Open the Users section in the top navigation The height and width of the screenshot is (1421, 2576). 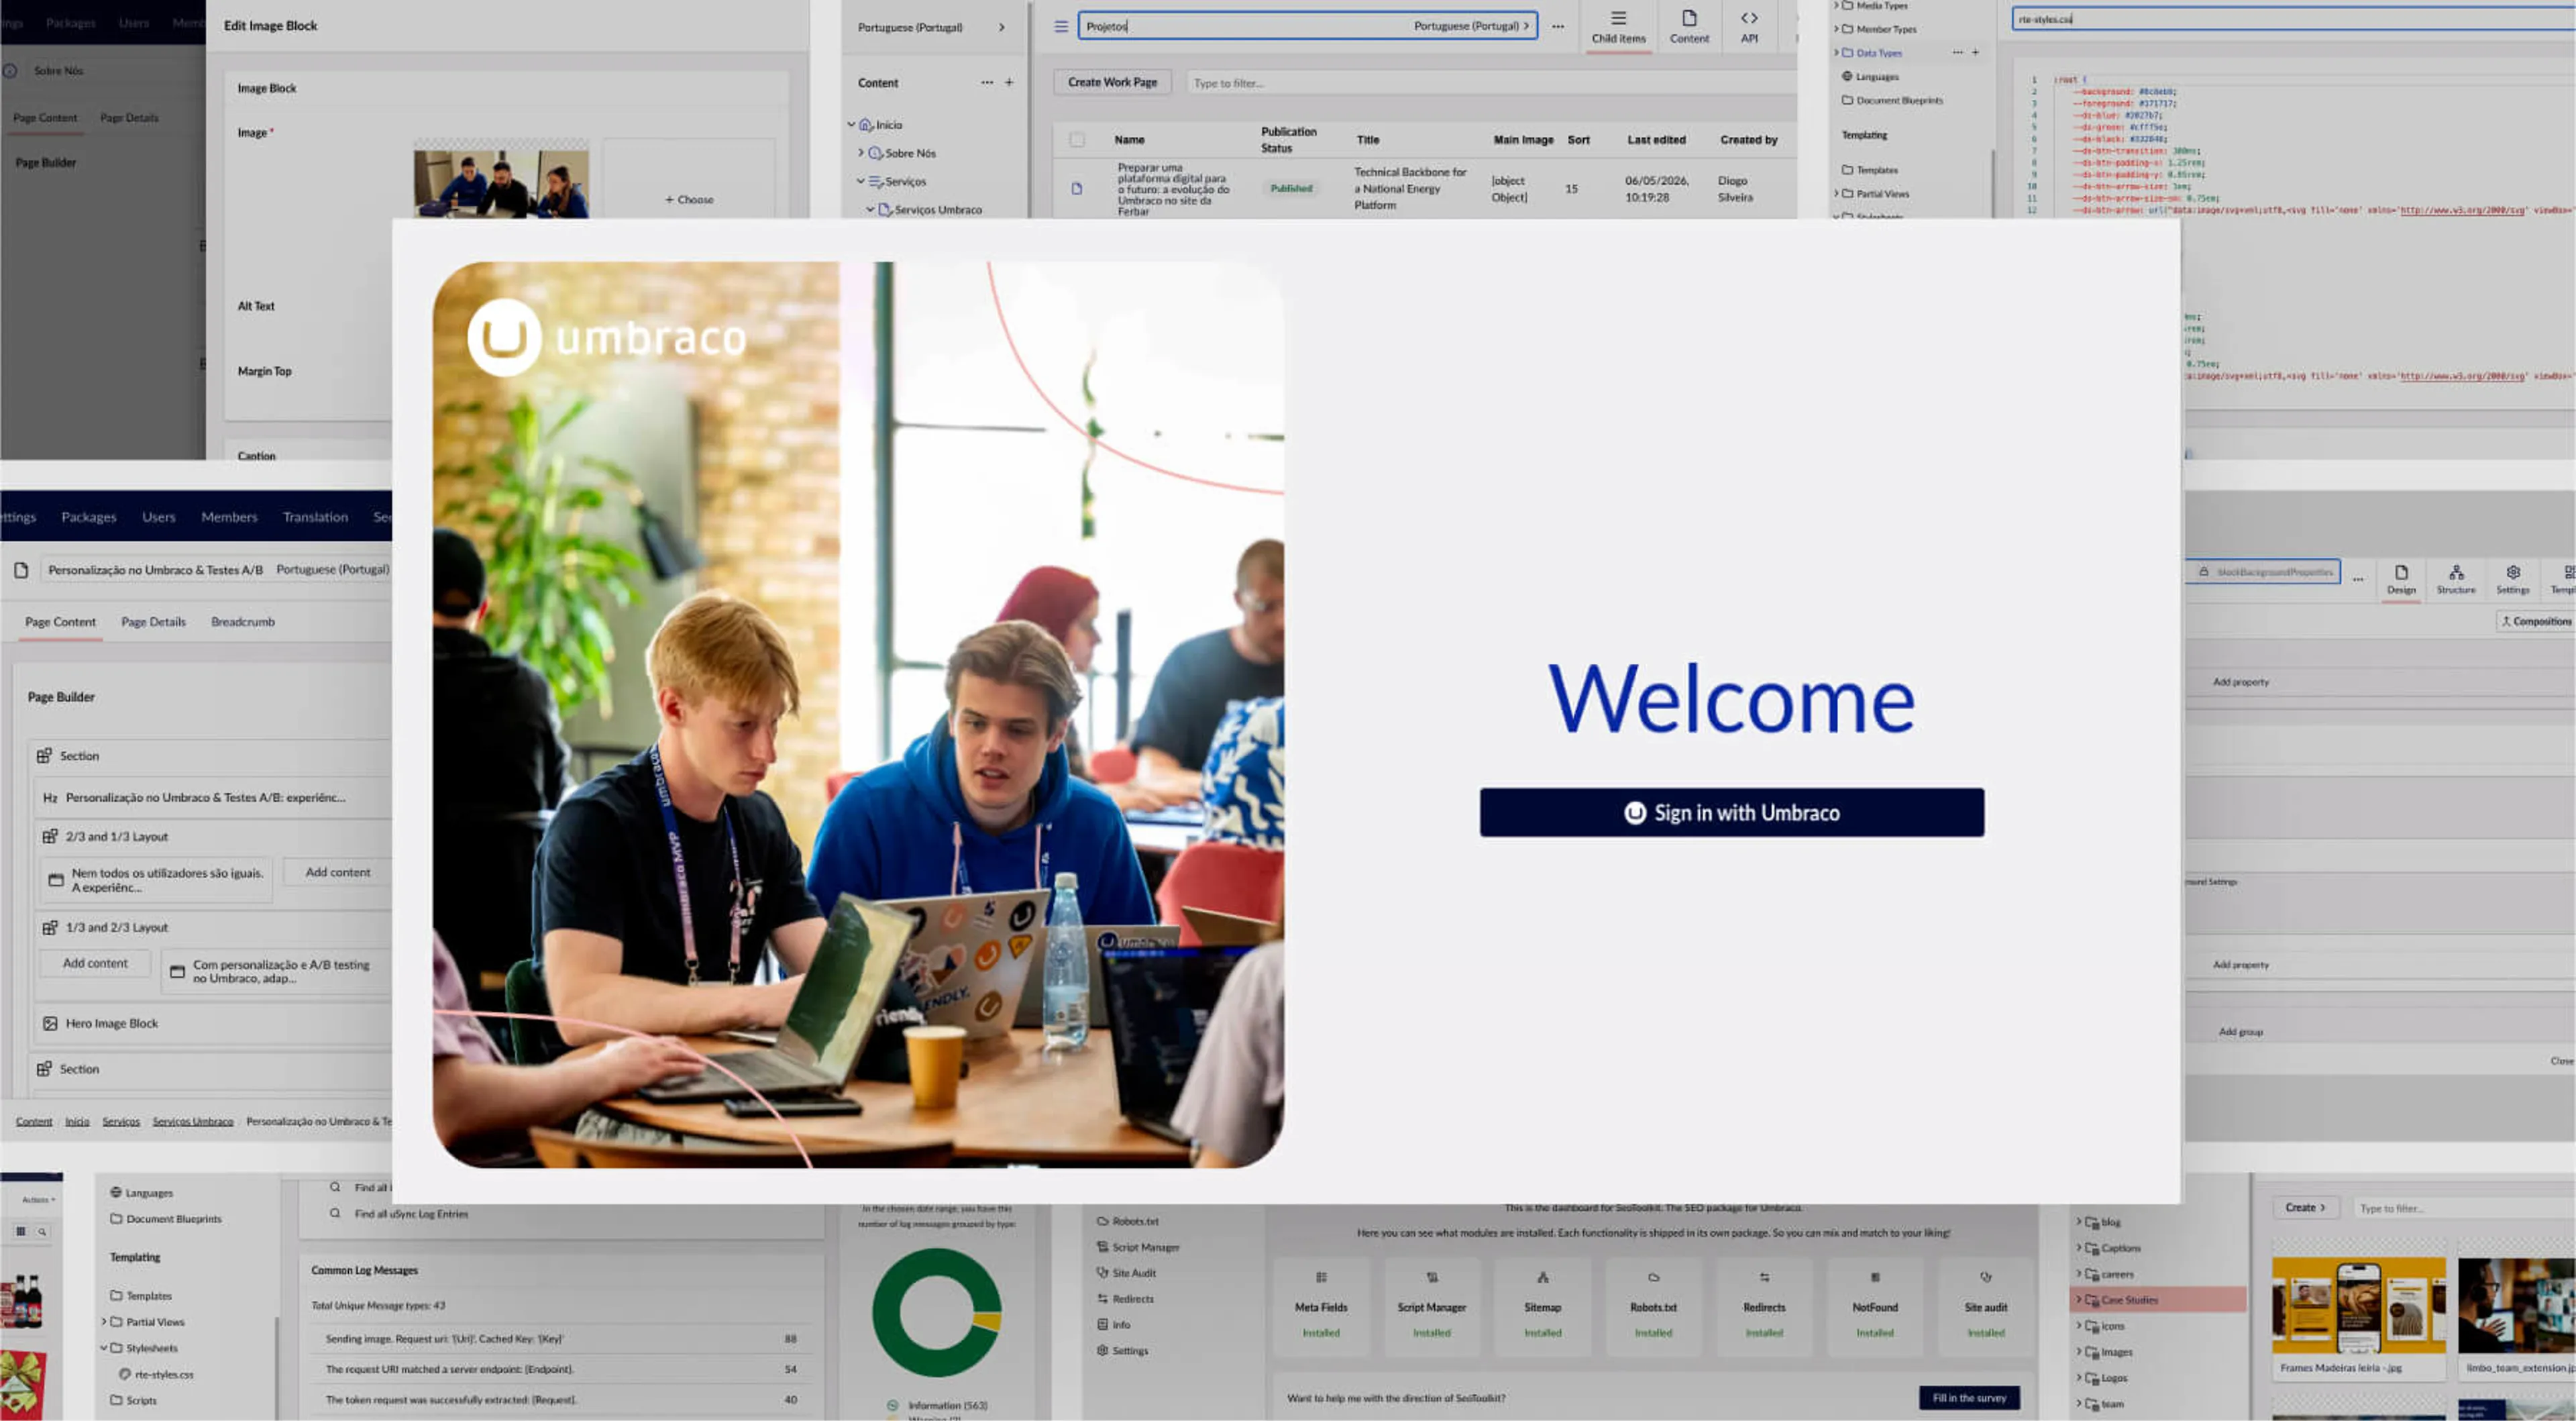pos(159,517)
